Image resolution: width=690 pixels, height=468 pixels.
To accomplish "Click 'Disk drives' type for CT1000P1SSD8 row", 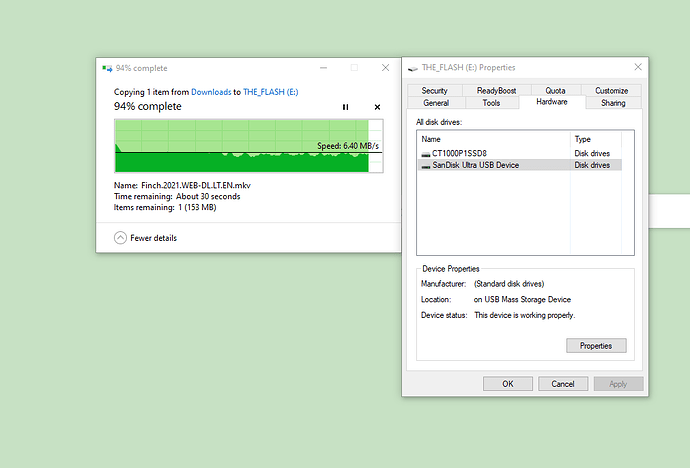I will (592, 153).
